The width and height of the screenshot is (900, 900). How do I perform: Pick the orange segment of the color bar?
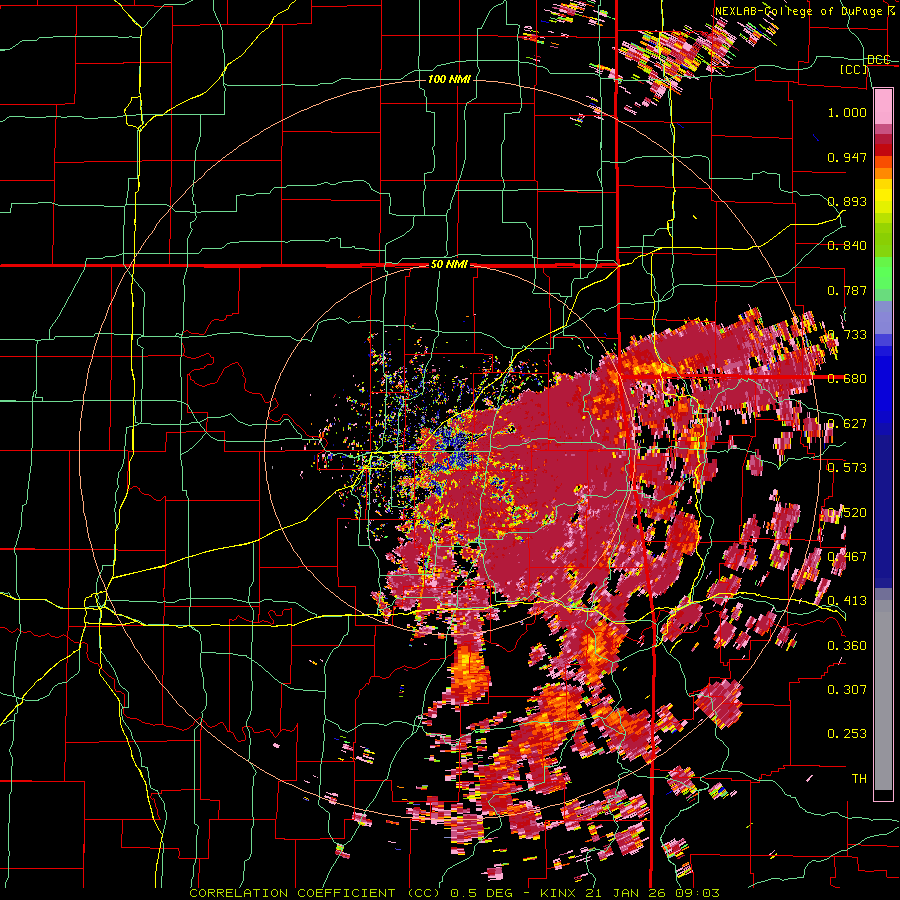point(883,173)
